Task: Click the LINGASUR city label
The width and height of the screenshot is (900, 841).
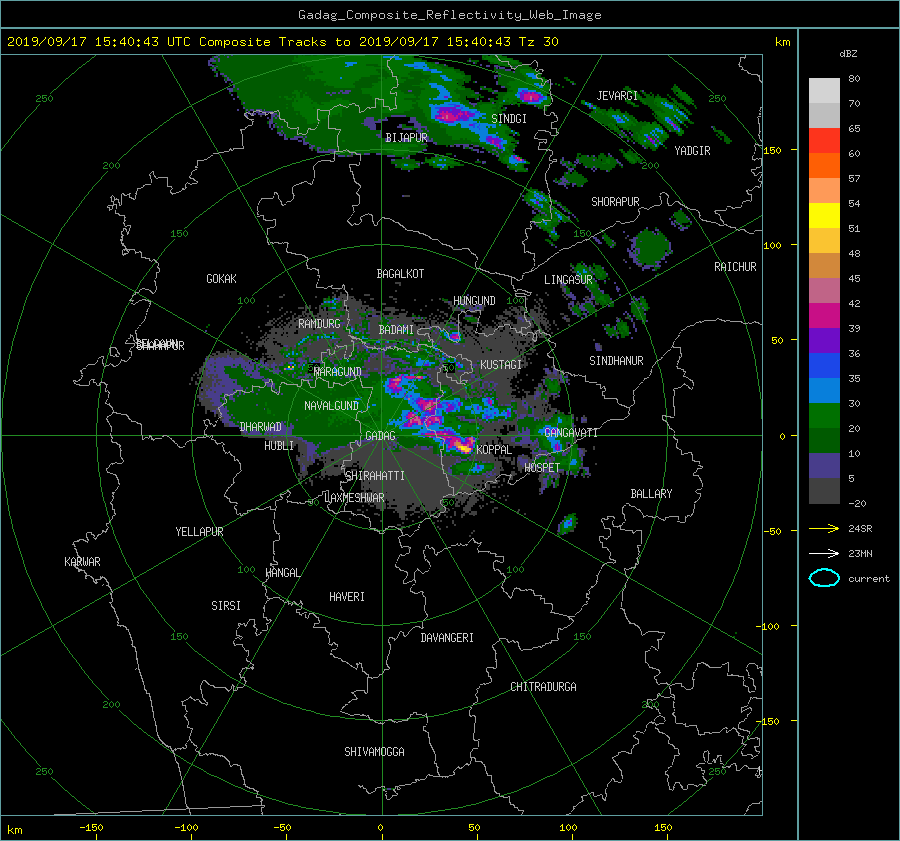Action: 568,280
